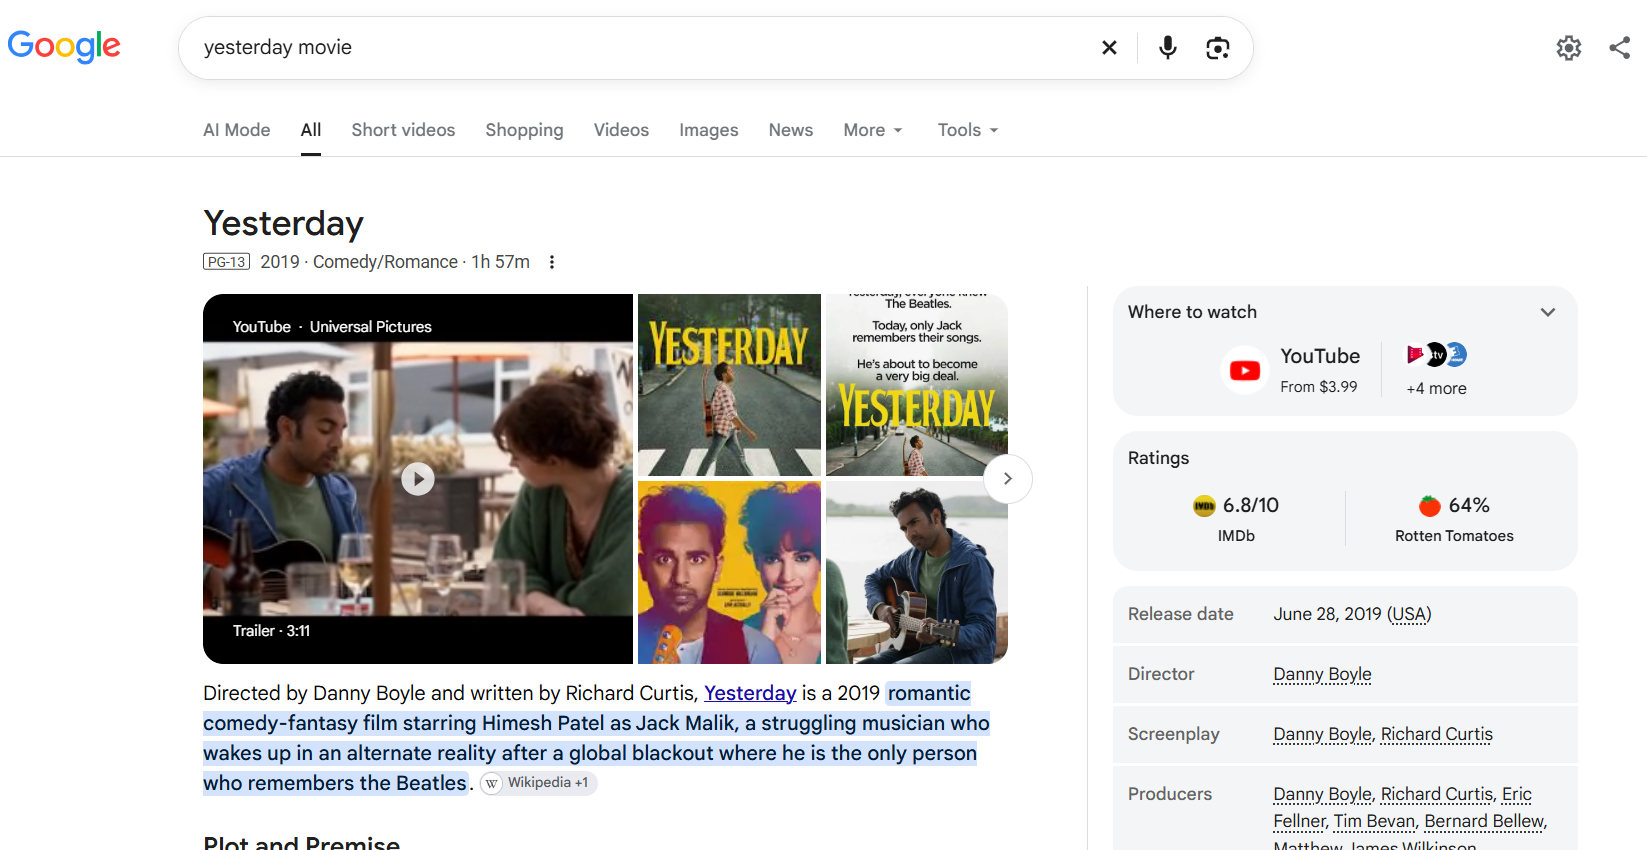This screenshot has width=1647, height=850.
Task: Click the PG-13 rating badge
Action: click(x=226, y=262)
